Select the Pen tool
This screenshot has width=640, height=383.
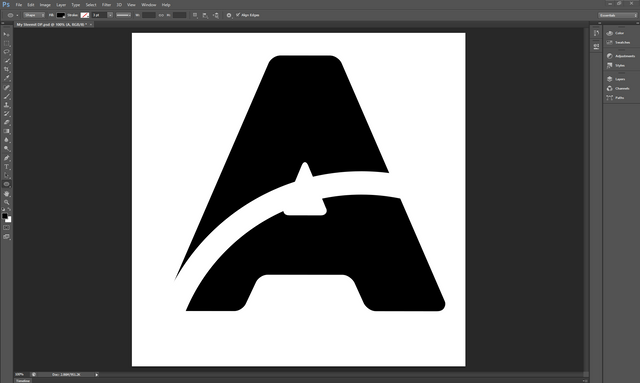[7, 158]
